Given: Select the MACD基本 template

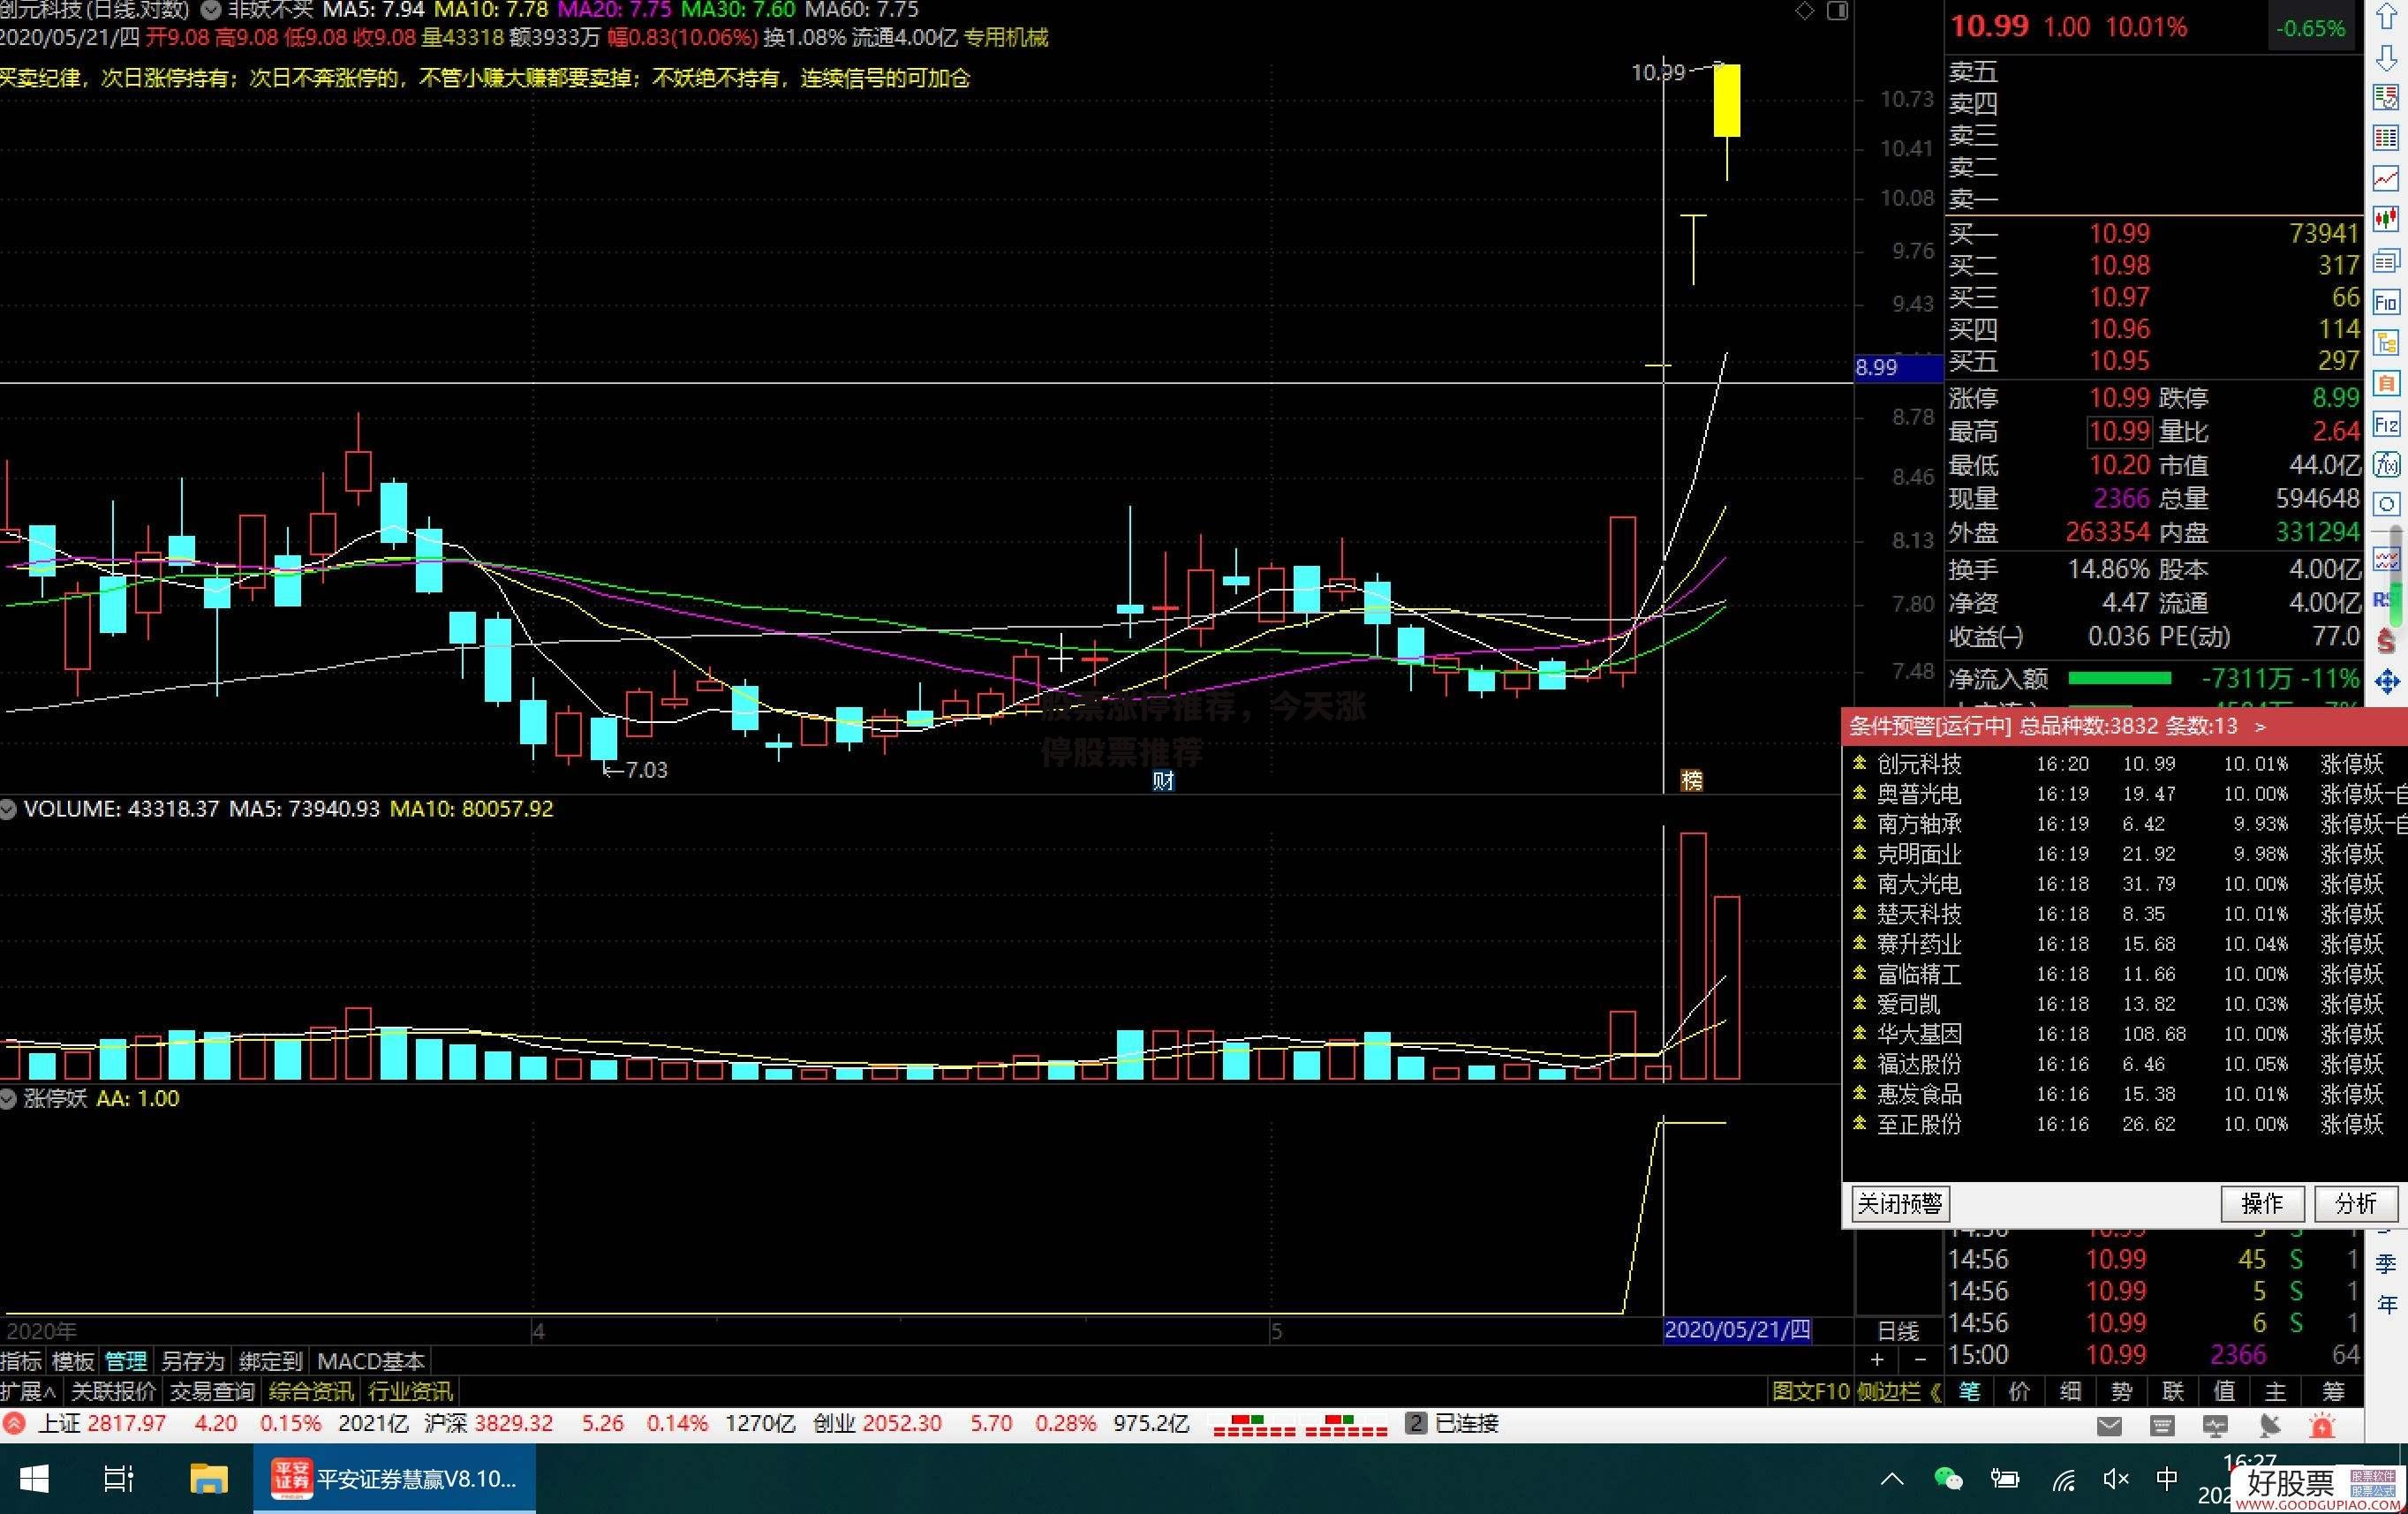Looking at the screenshot, I should (371, 1361).
